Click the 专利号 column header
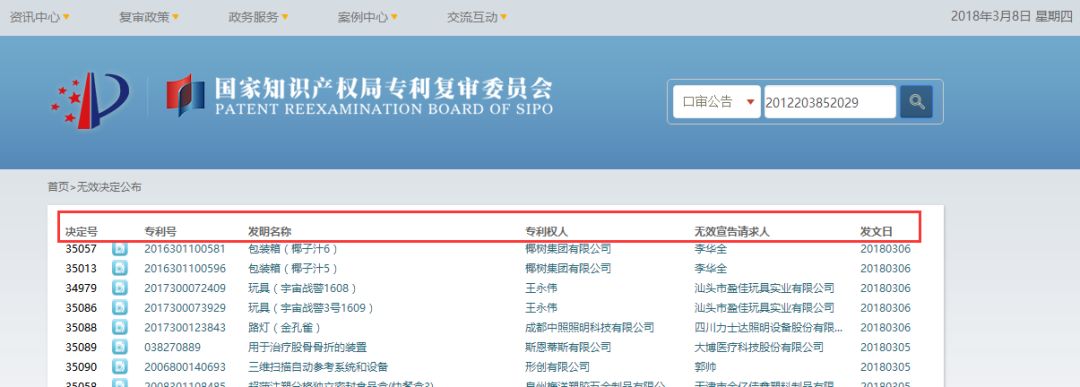The height and width of the screenshot is (387, 1080). [x=160, y=232]
